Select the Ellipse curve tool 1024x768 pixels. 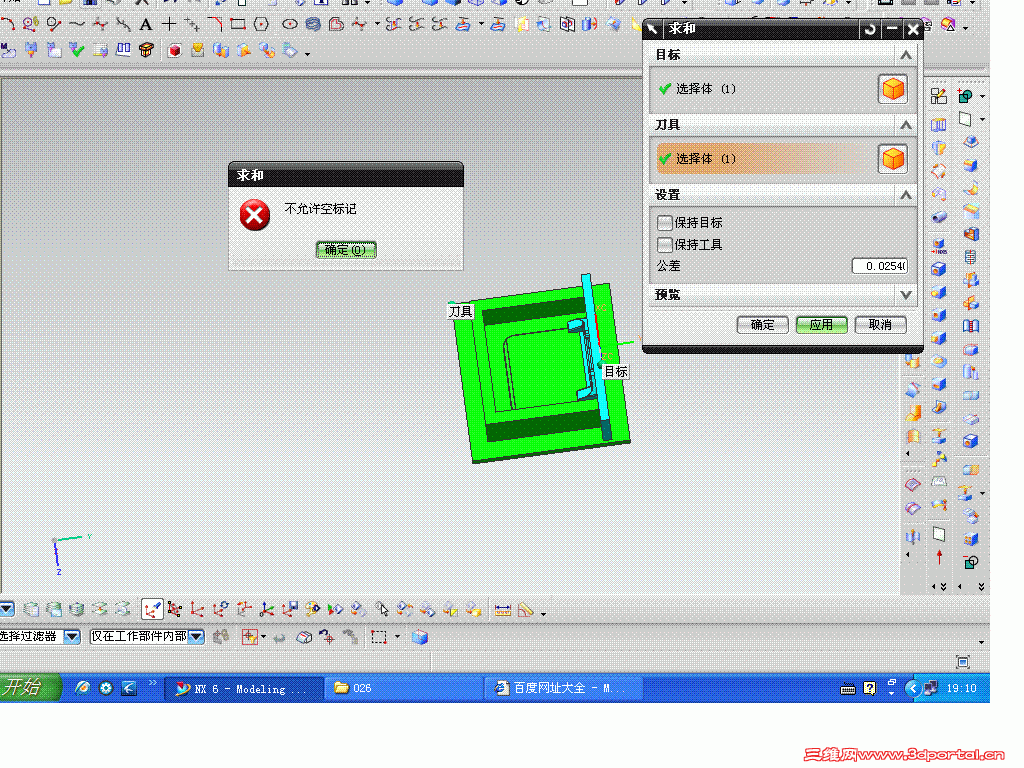289,25
